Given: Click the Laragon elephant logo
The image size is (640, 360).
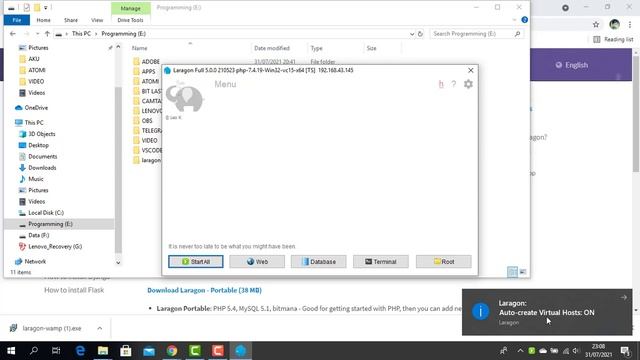Looking at the screenshot, I should pos(184,97).
